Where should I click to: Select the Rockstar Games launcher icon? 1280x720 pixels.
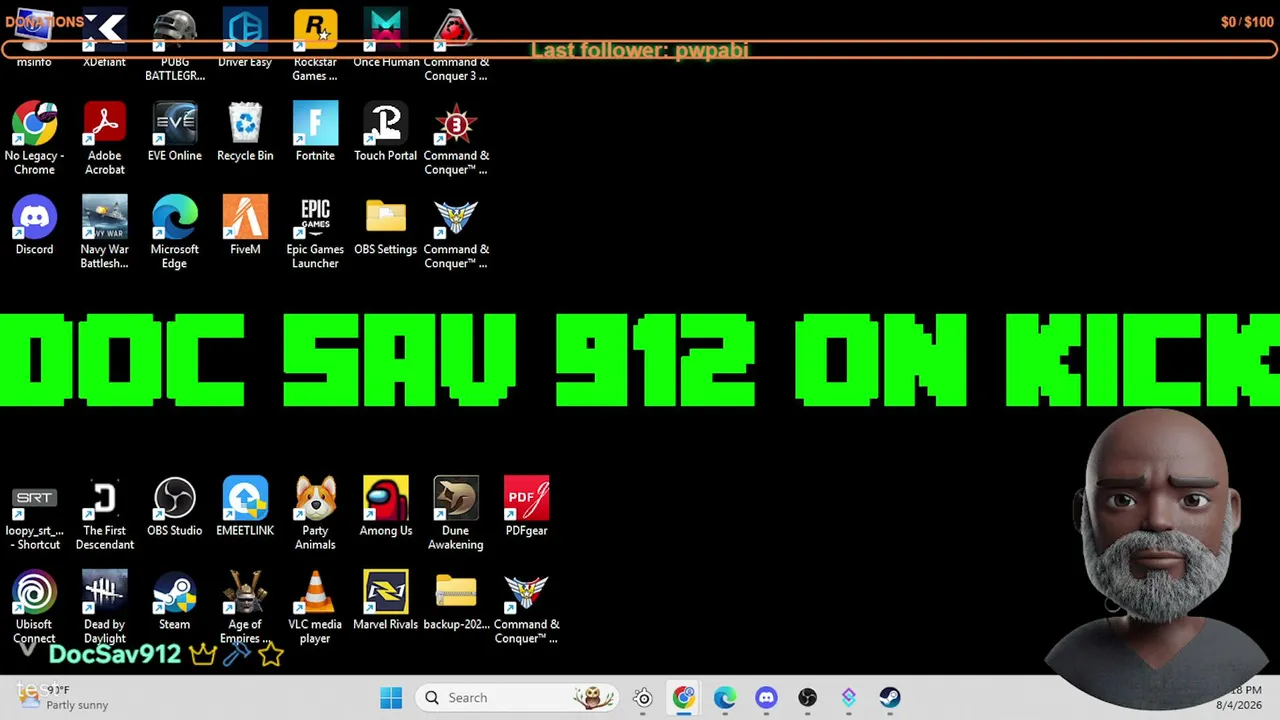315,46
